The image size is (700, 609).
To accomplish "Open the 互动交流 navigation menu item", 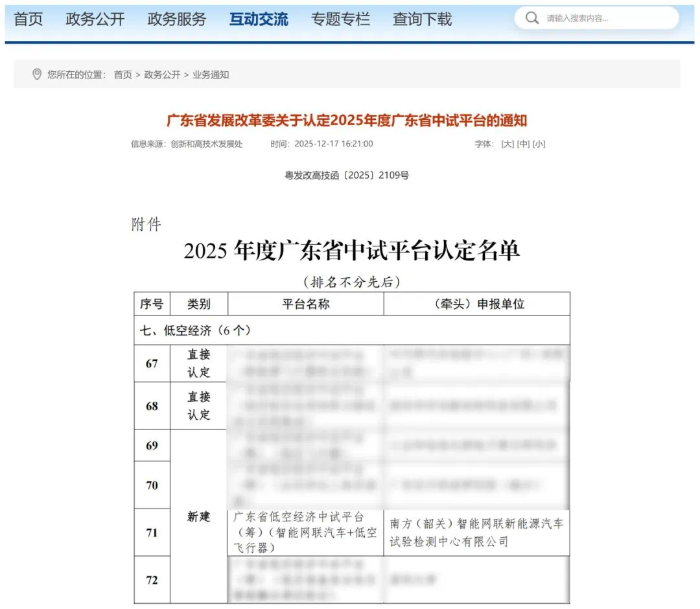I will point(259,19).
